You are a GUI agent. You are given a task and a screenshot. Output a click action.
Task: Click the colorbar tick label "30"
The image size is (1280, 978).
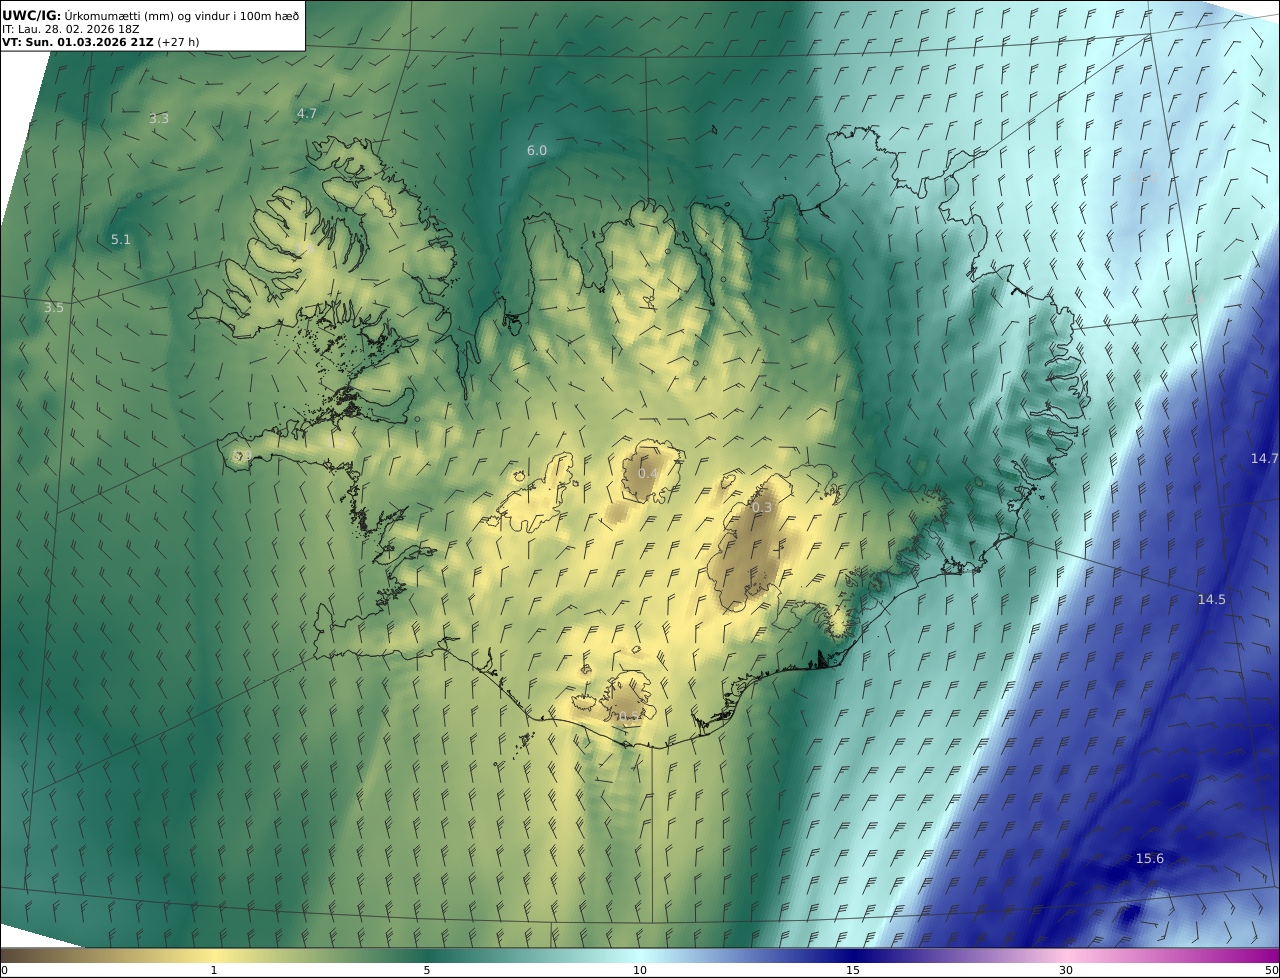point(1066,970)
